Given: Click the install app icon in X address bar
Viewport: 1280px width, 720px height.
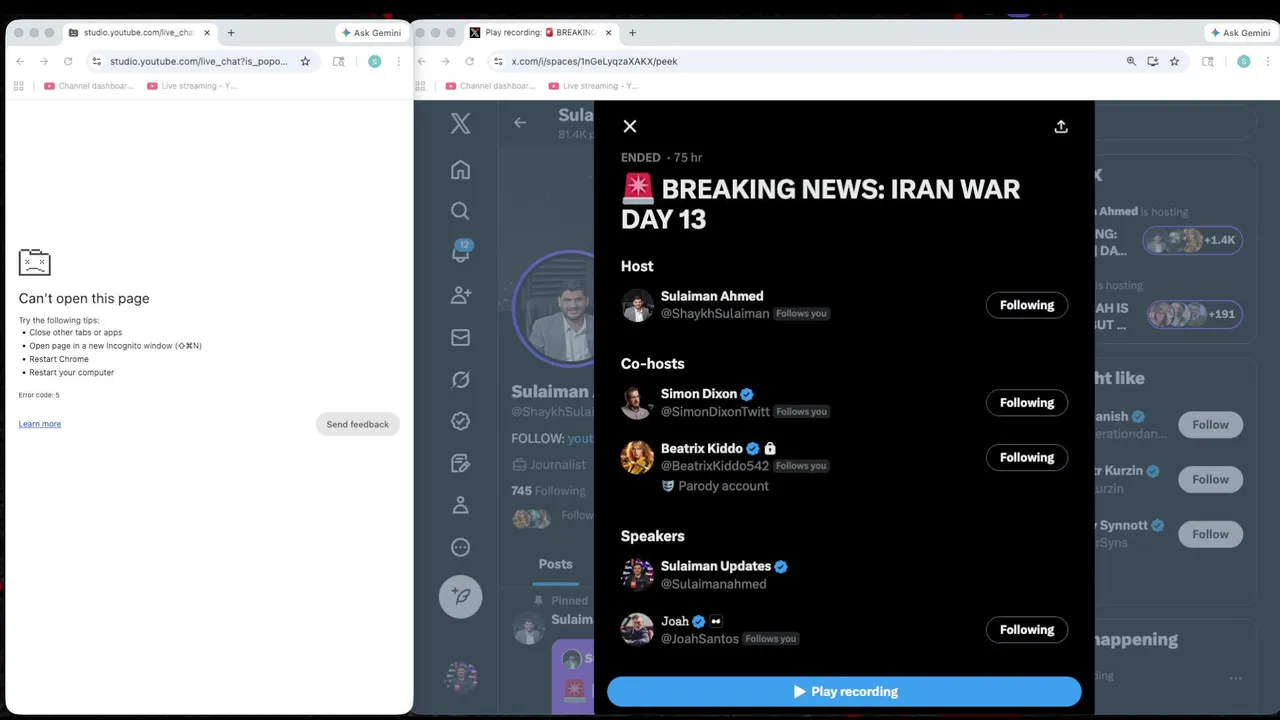Looking at the screenshot, I should pos(1153,61).
